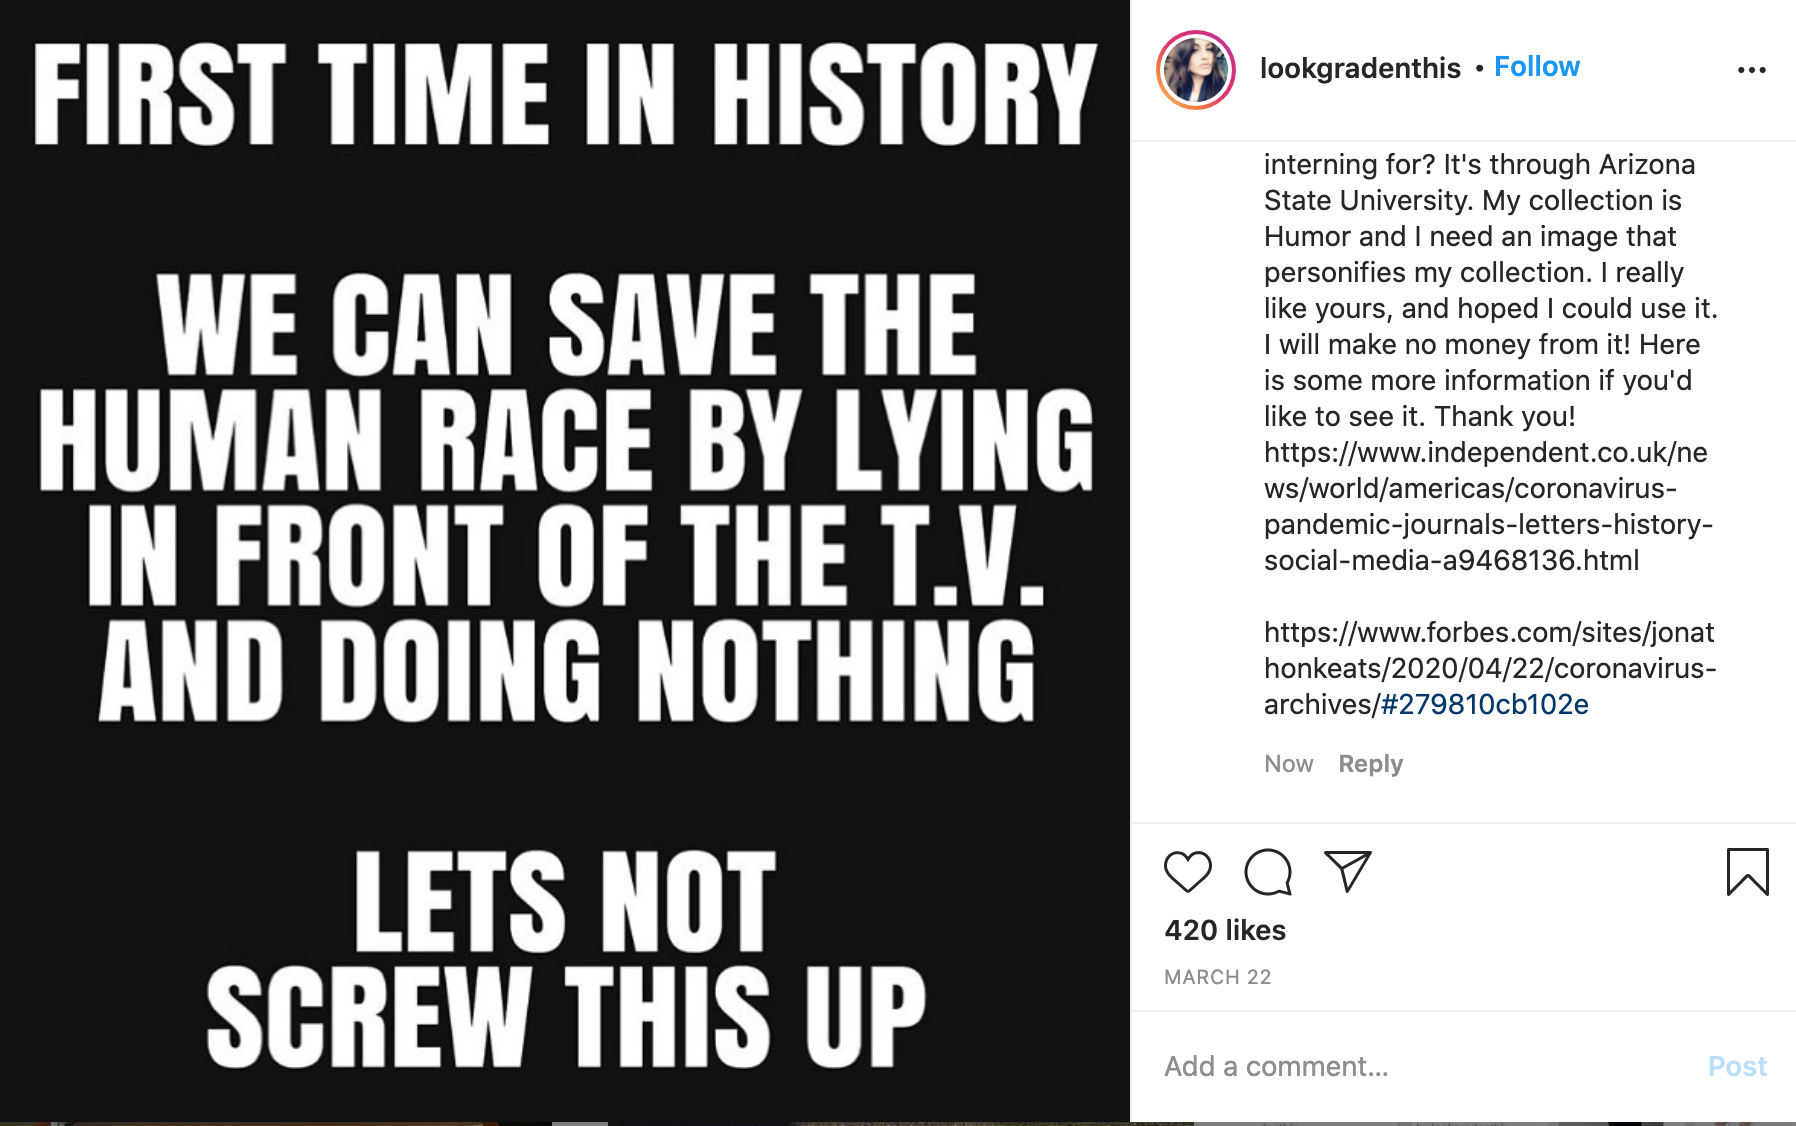Image resolution: width=1796 pixels, height=1126 pixels.
Task: Save the post with the bookmark icon
Action: point(1747,871)
